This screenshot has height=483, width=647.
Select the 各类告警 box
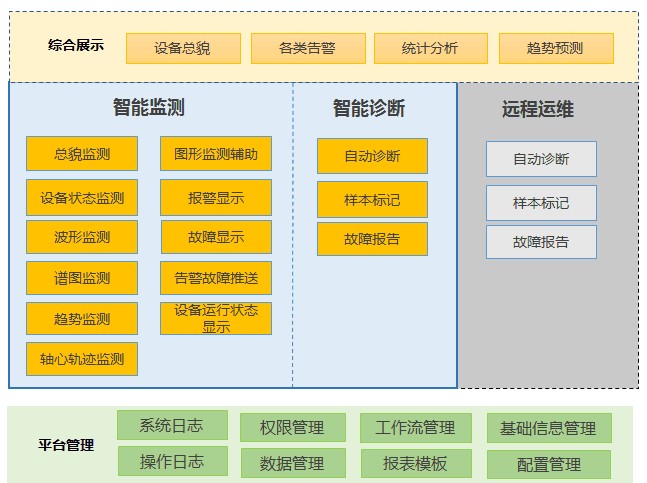pos(307,48)
